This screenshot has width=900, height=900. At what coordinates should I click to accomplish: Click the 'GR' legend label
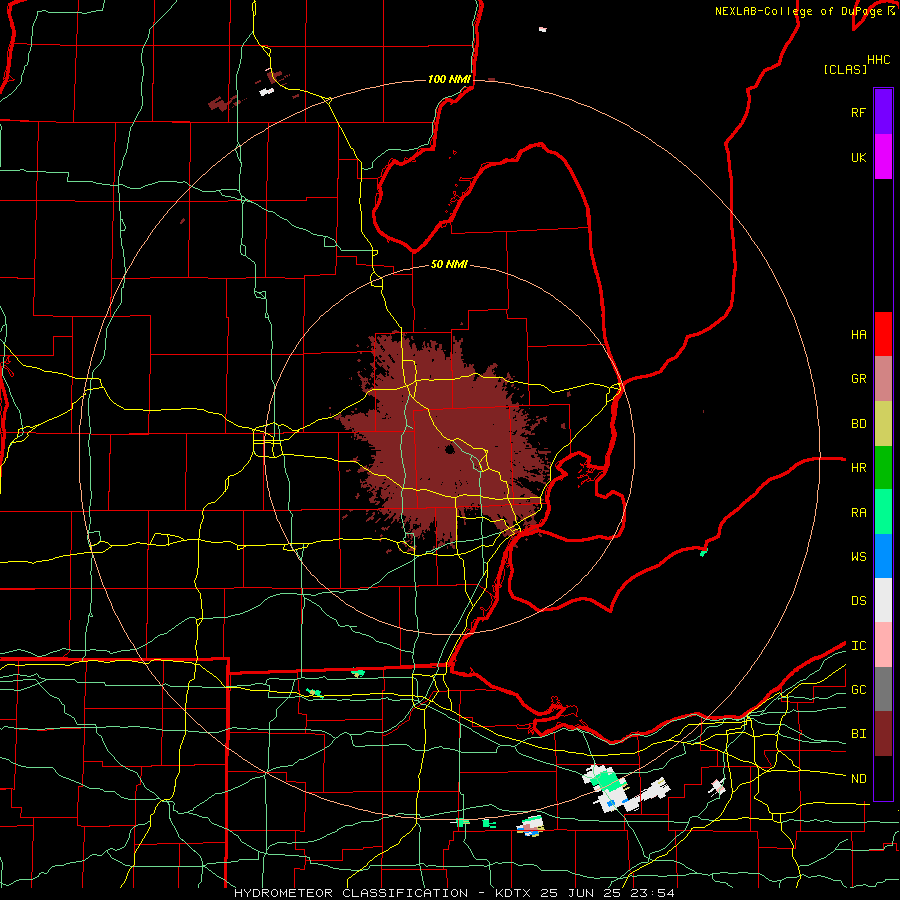click(x=858, y=379)
